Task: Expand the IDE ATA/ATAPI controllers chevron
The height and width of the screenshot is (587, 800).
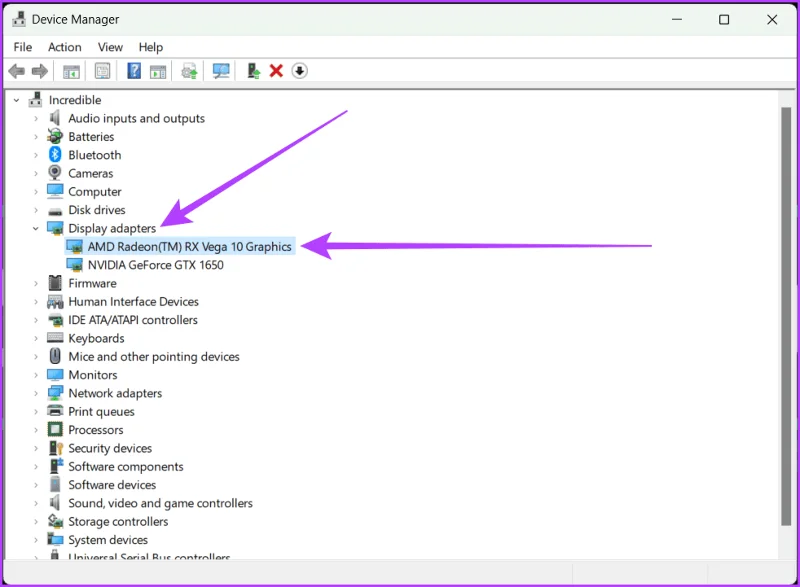Action: pyautogui.click(x=36, y=320)
